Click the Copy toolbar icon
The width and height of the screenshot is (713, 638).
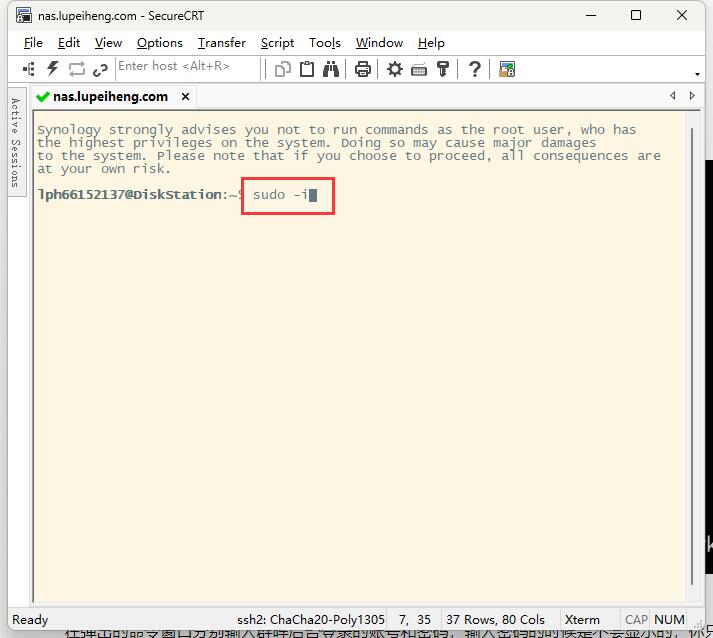click(x=283, y=69)
